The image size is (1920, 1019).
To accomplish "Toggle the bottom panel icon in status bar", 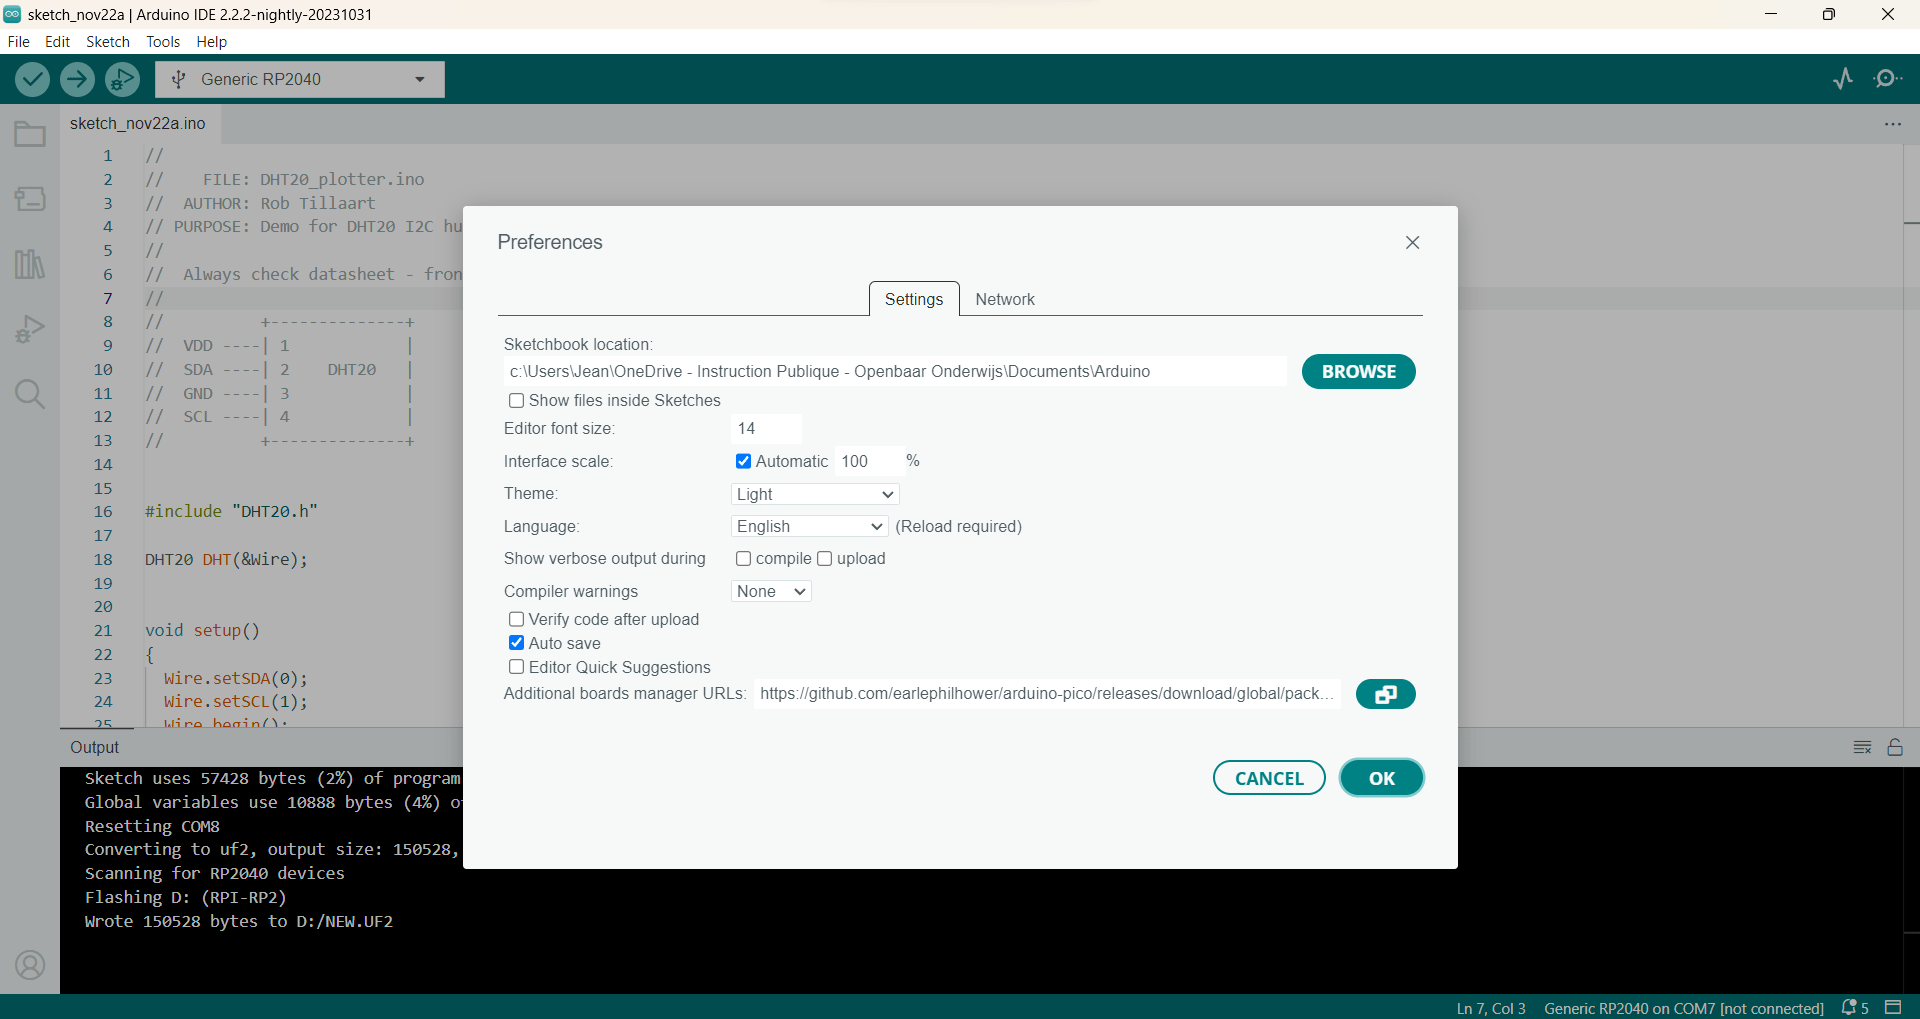I will (x=1893, y=1007).
